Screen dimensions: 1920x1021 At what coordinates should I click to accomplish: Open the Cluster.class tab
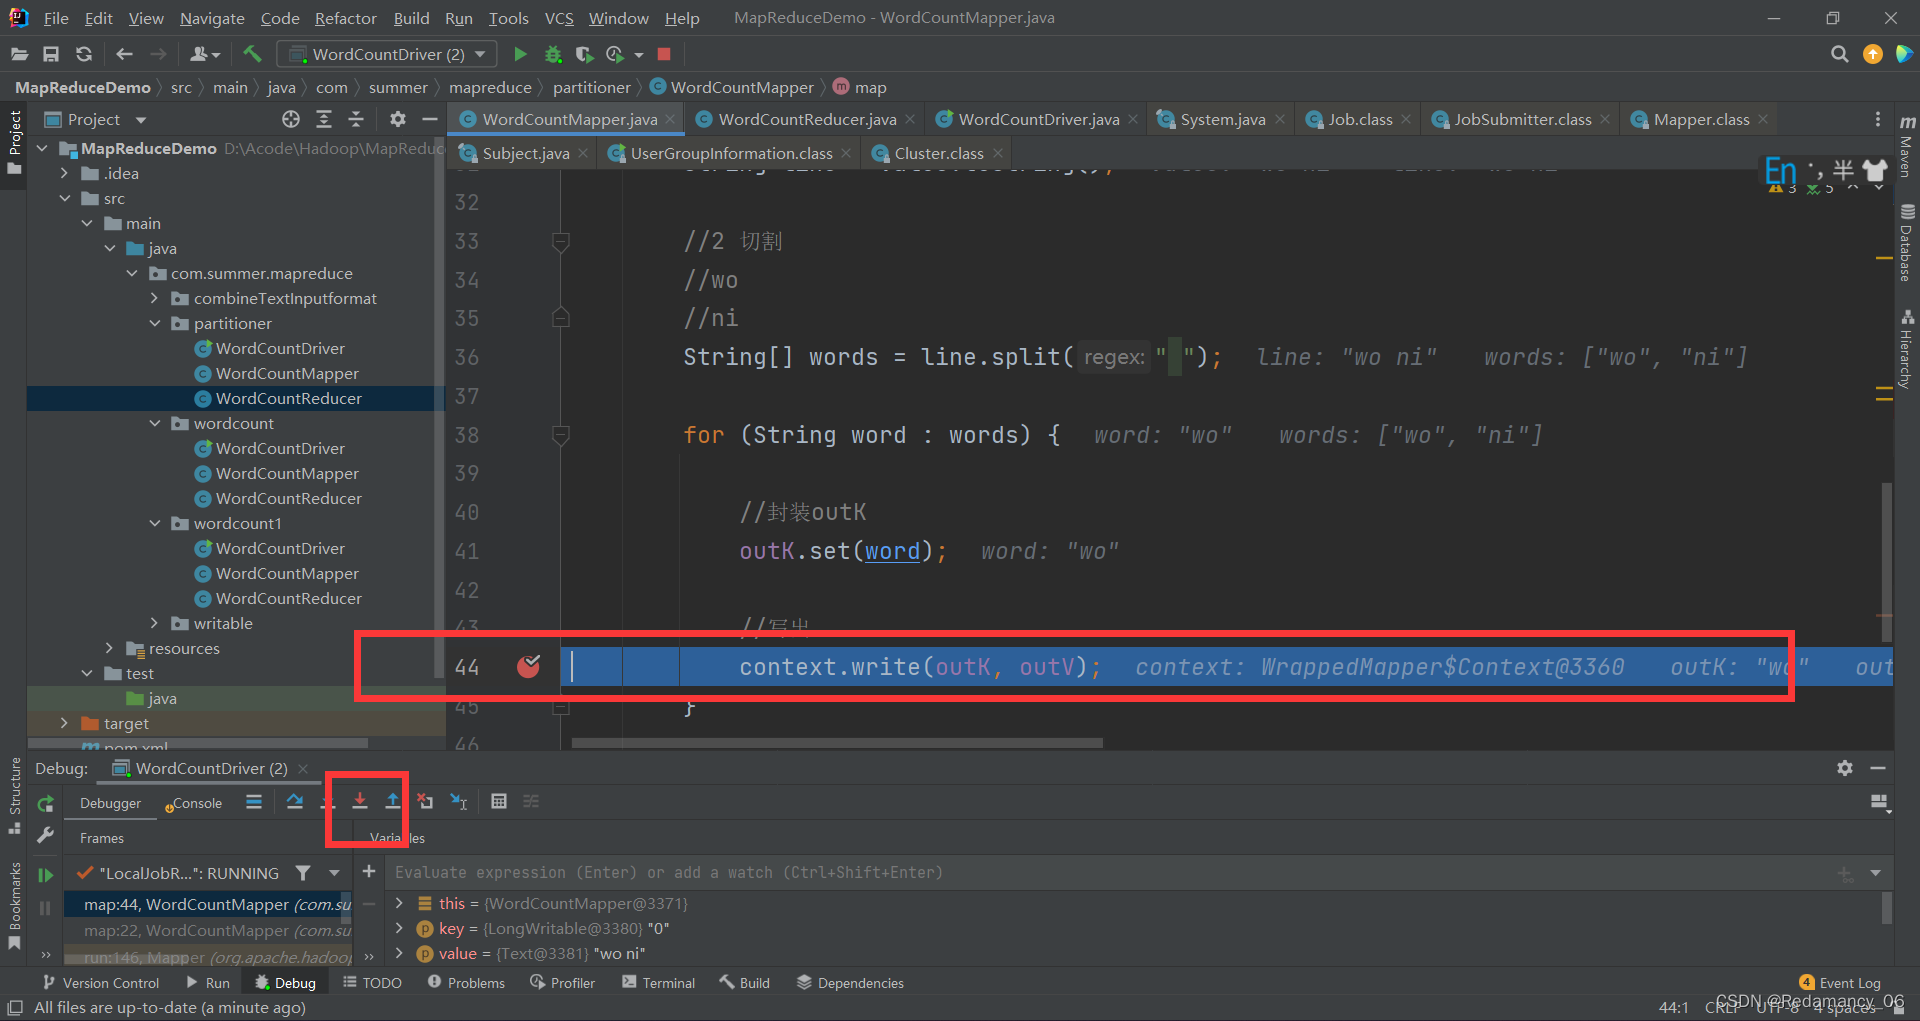pyautogui.click(x=938, y=153)
